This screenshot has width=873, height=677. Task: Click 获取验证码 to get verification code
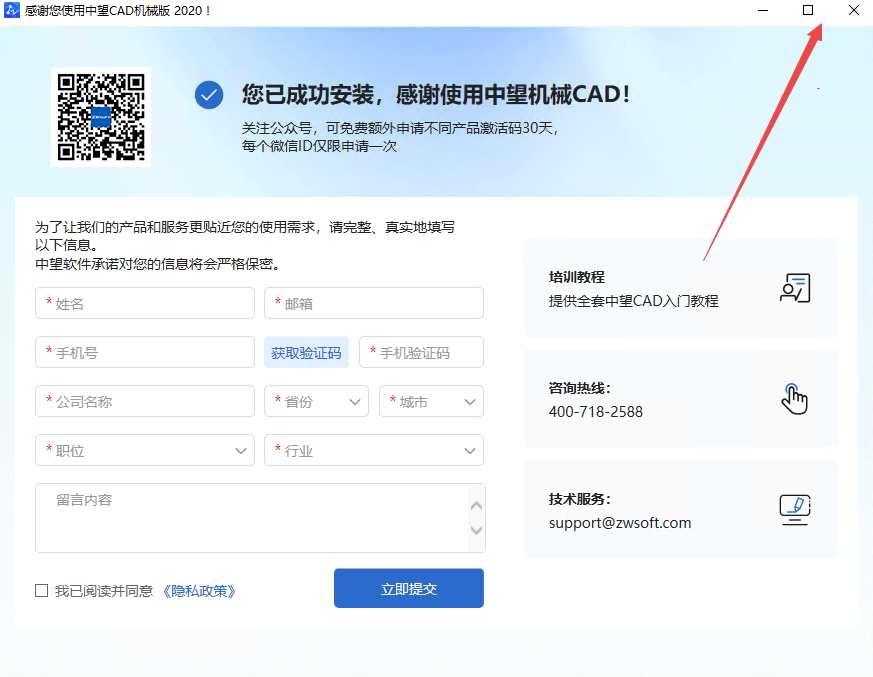click(306, 353)
